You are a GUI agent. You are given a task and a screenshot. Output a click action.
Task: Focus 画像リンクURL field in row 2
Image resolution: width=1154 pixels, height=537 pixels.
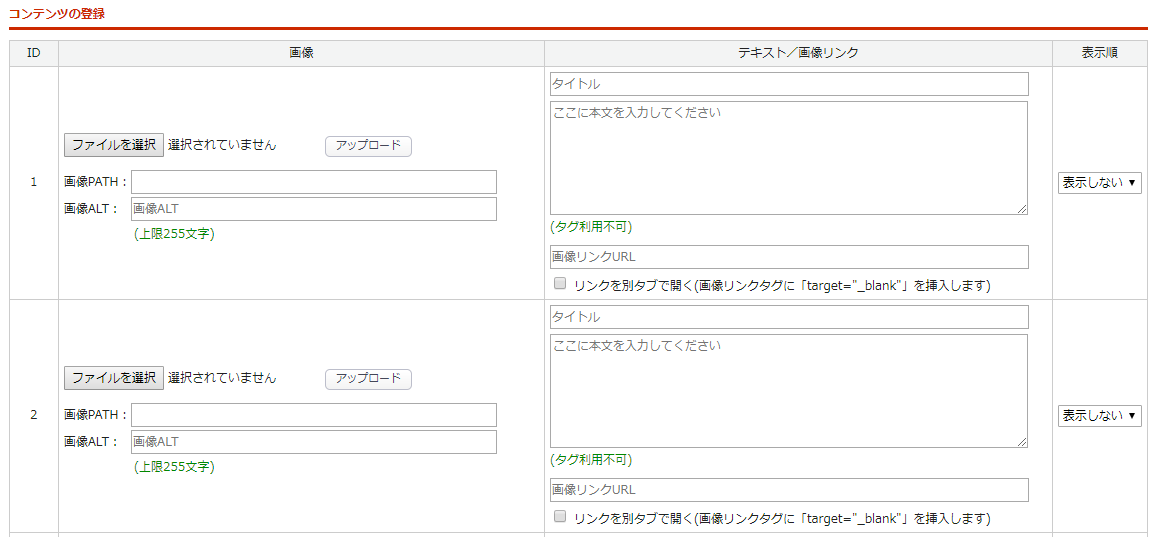pos(788,490)
